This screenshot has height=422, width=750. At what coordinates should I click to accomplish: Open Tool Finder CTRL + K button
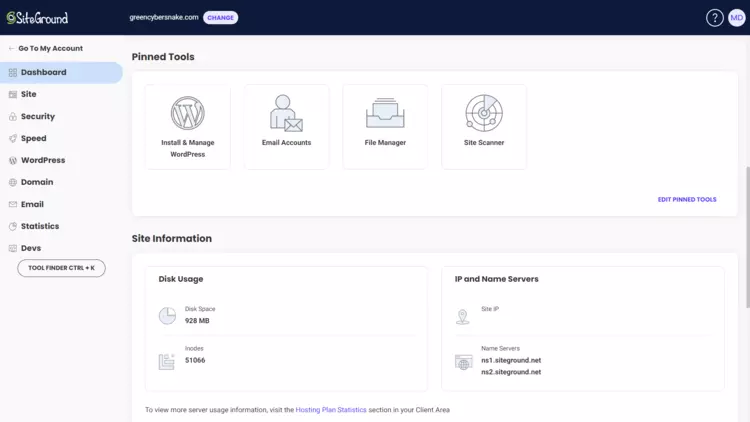click(61, 268)
